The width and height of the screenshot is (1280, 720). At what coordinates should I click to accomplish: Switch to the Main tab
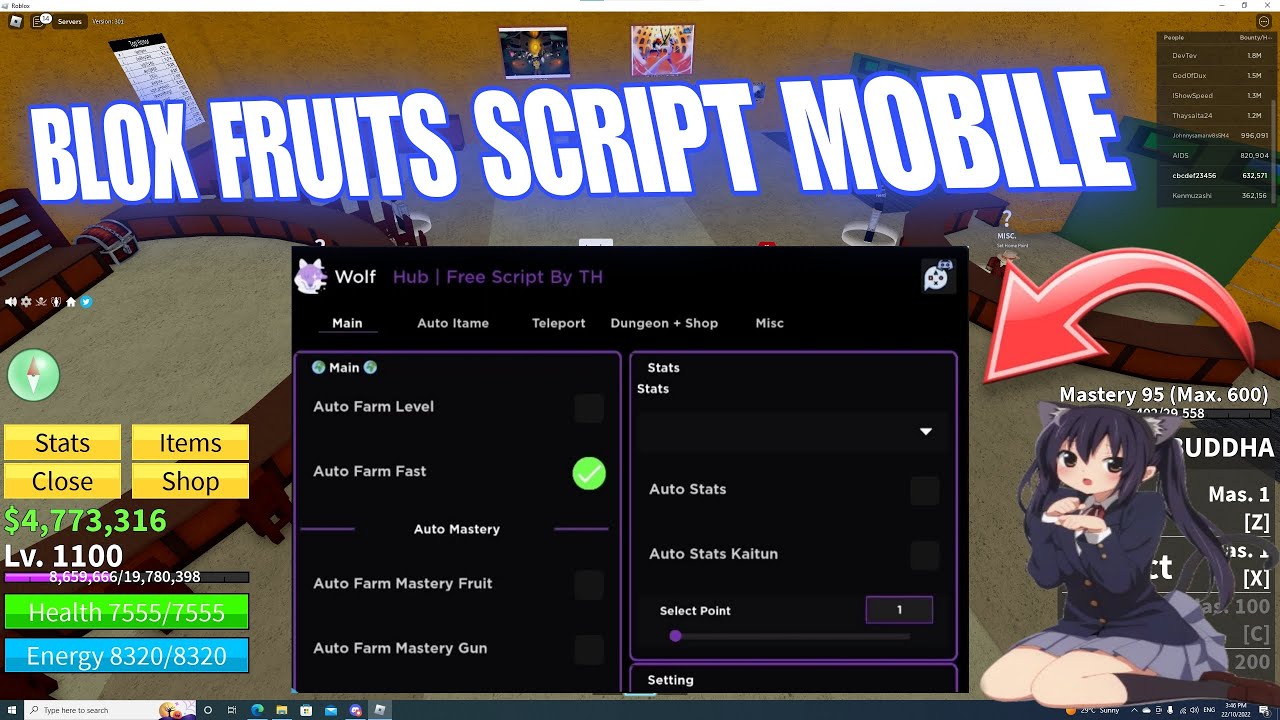[347, 323]
